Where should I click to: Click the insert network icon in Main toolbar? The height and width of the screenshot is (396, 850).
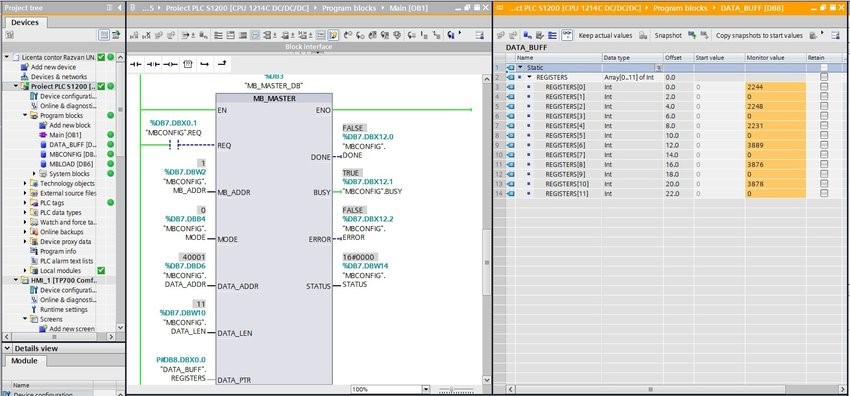[x=134, y=35]
